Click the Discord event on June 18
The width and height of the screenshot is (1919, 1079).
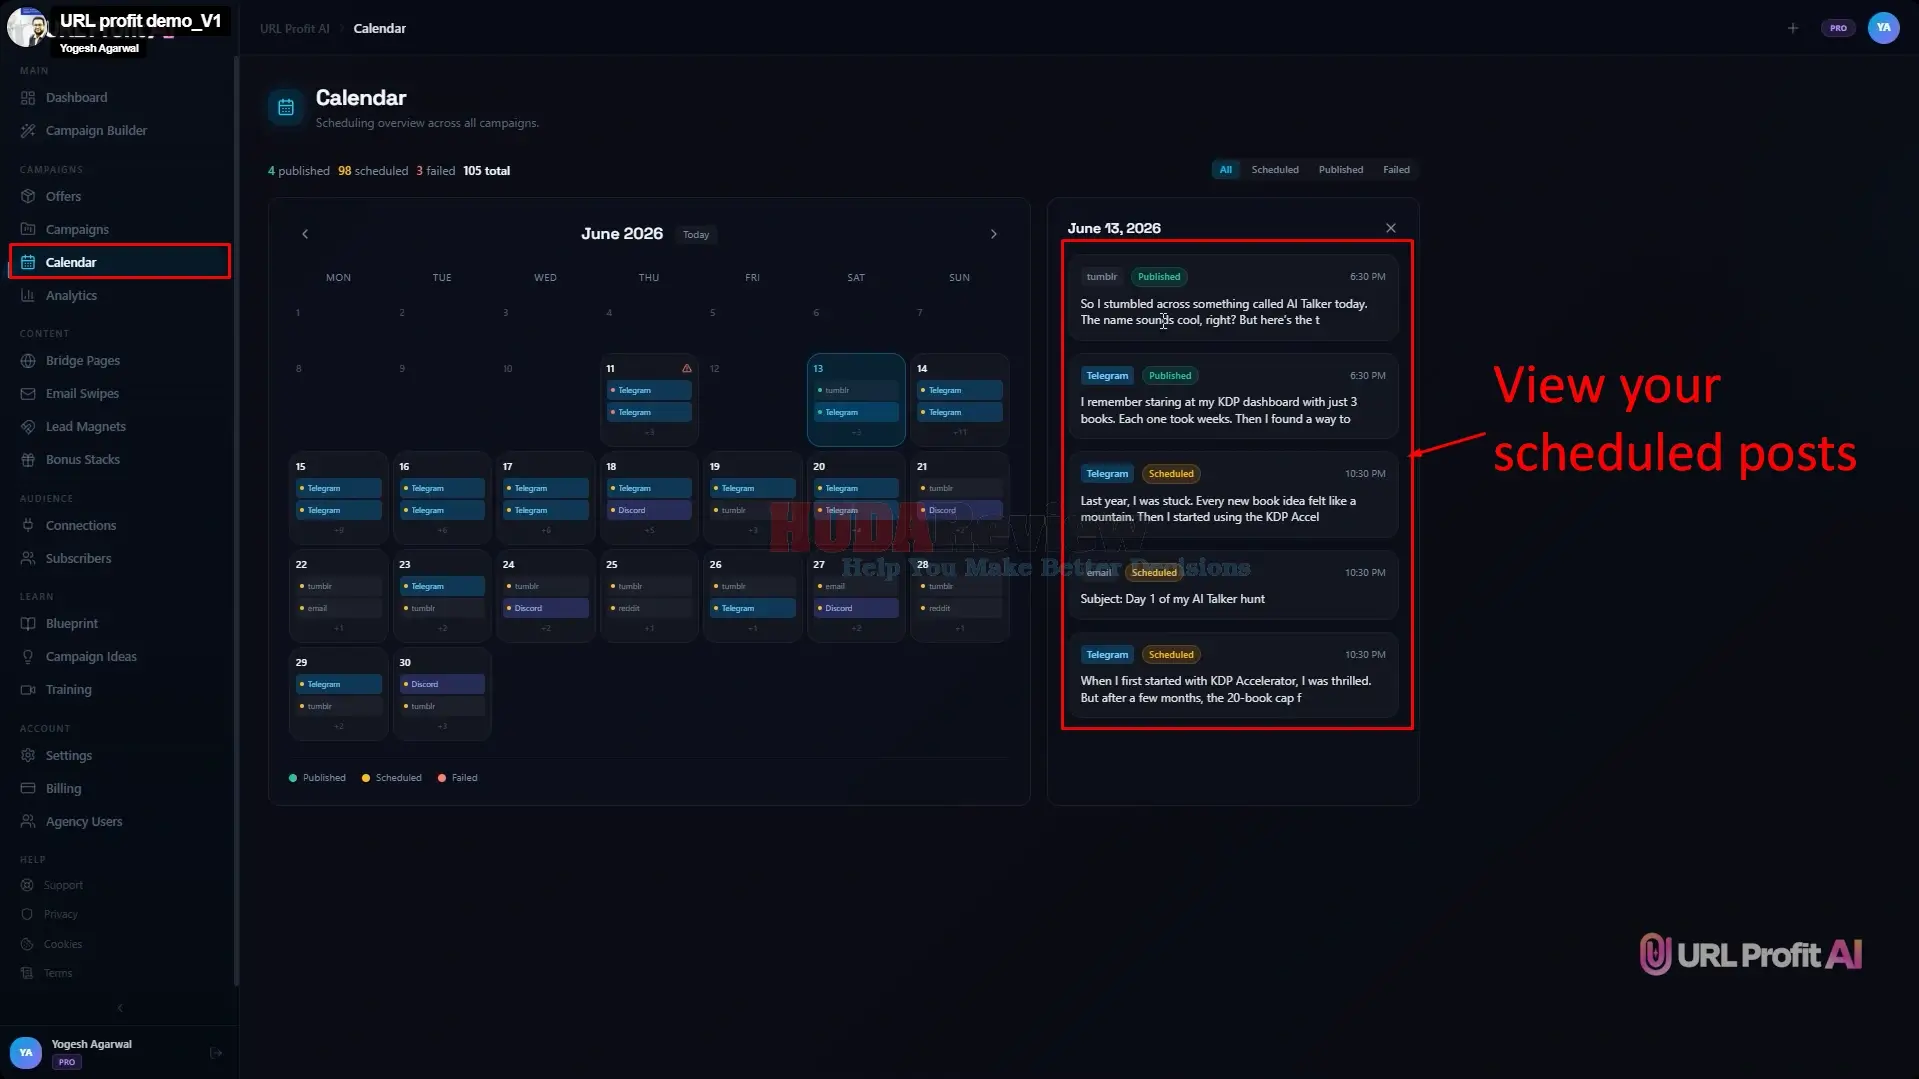coord(649,510)
